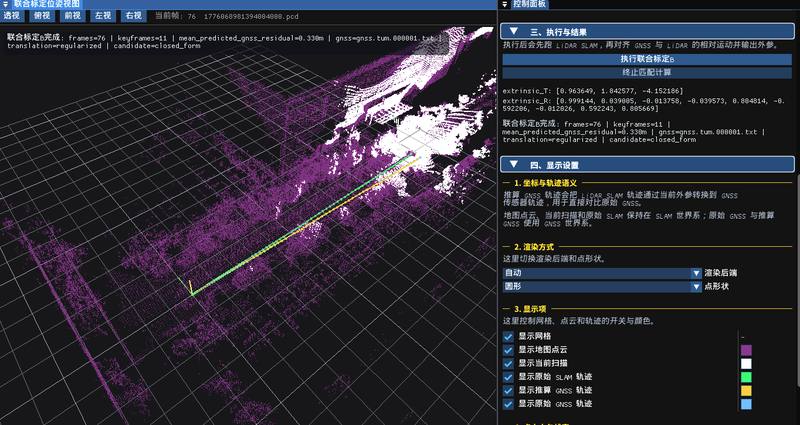800x425 pixels.
Task: Open the blue original GNSS color swatch
Action: coord(746,404)
